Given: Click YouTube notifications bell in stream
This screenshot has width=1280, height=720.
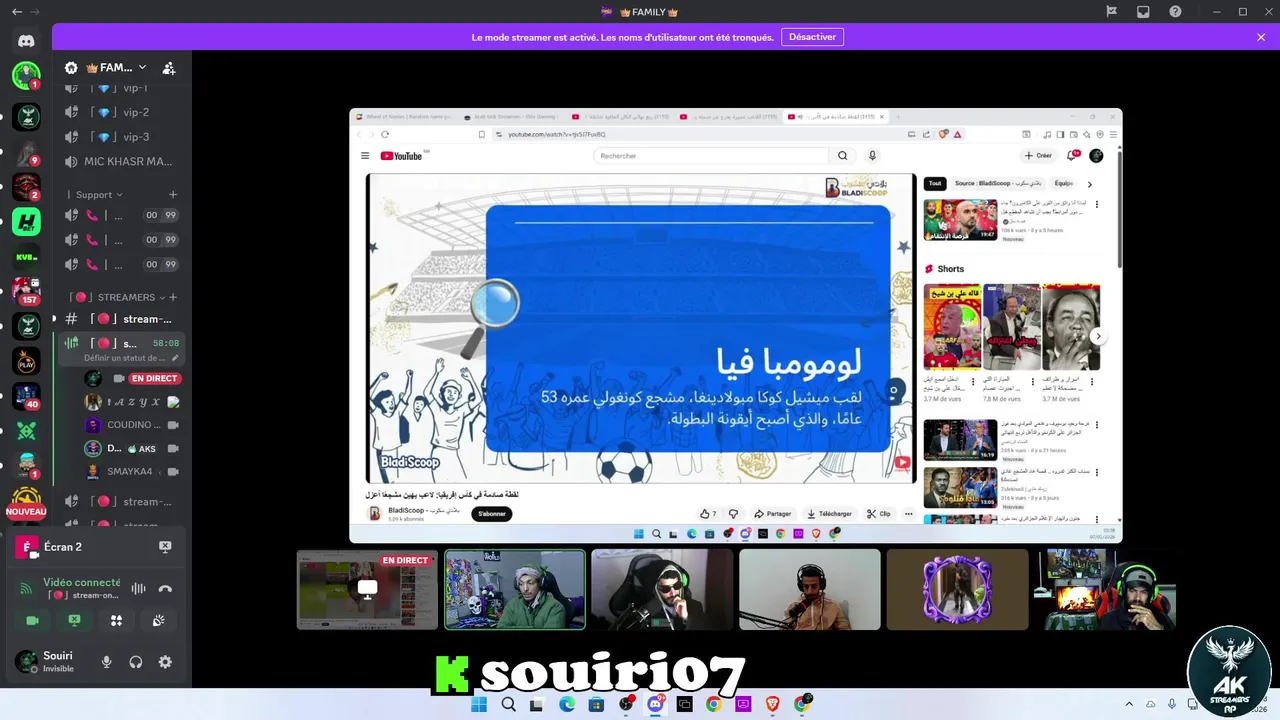Looking at the screenshot, I should [1072, 155].
